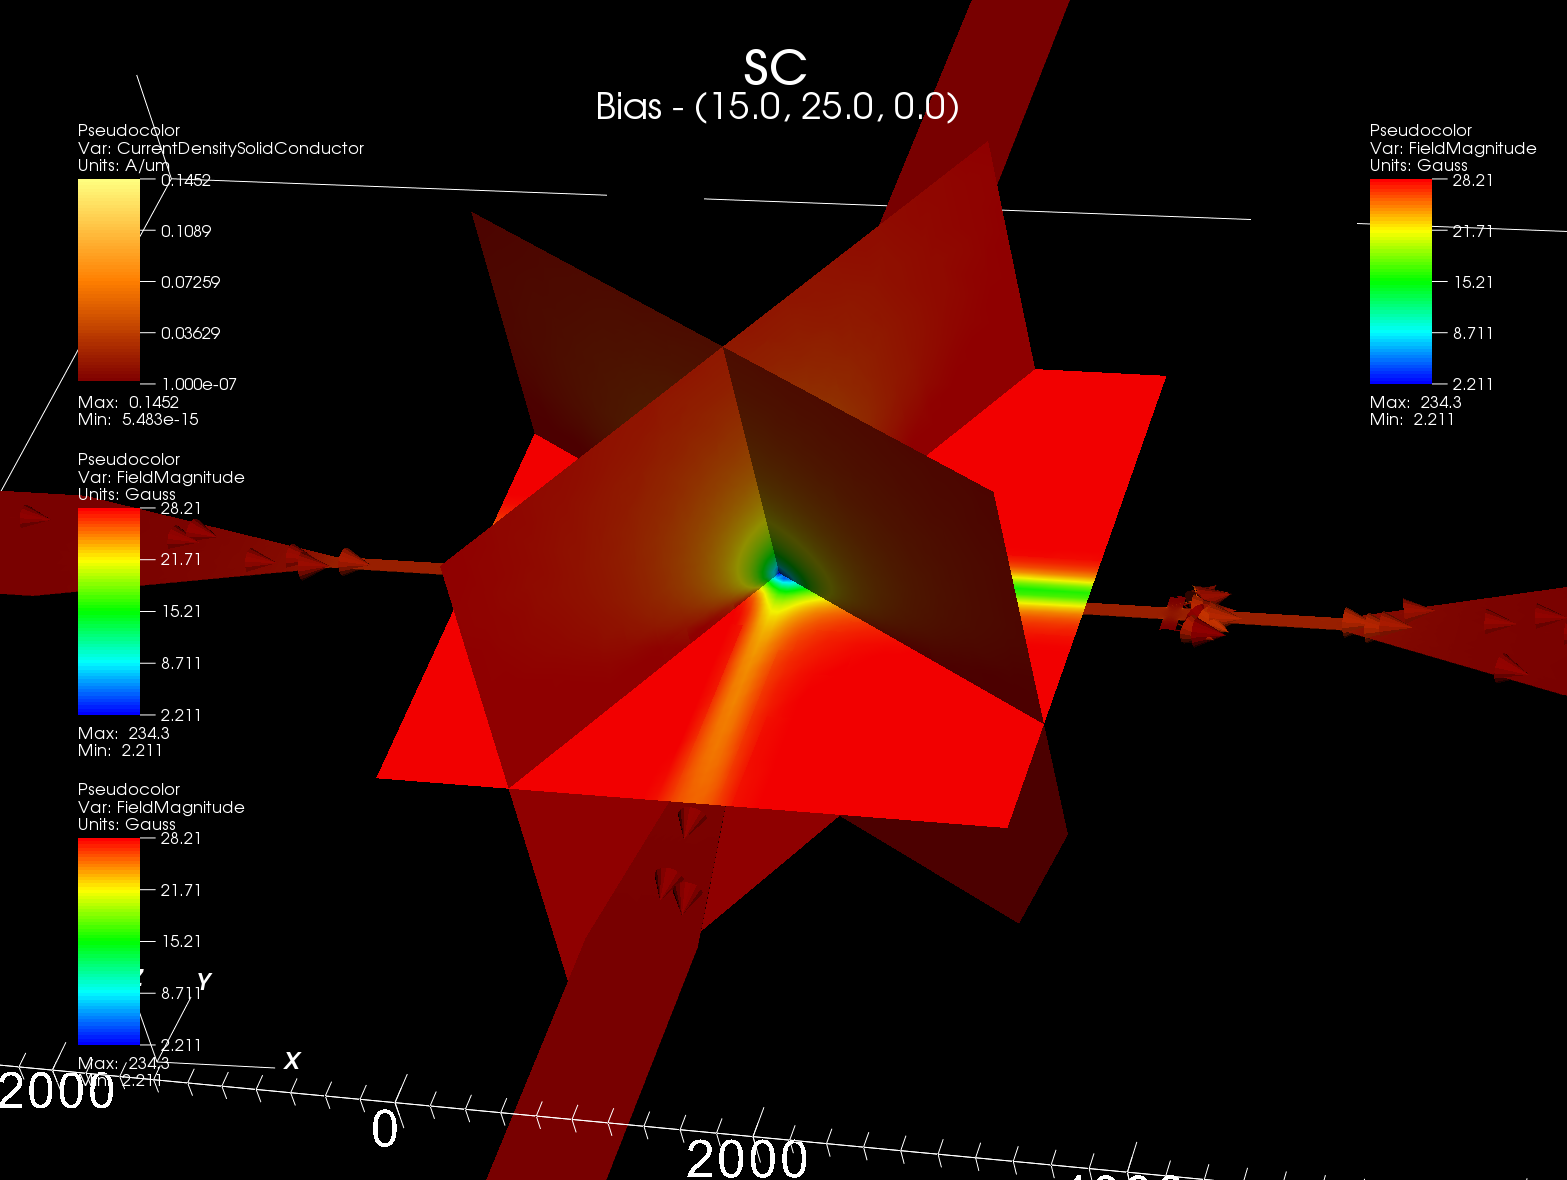Click the "Max: 0.1452" legend text

(x=128, y=402)
